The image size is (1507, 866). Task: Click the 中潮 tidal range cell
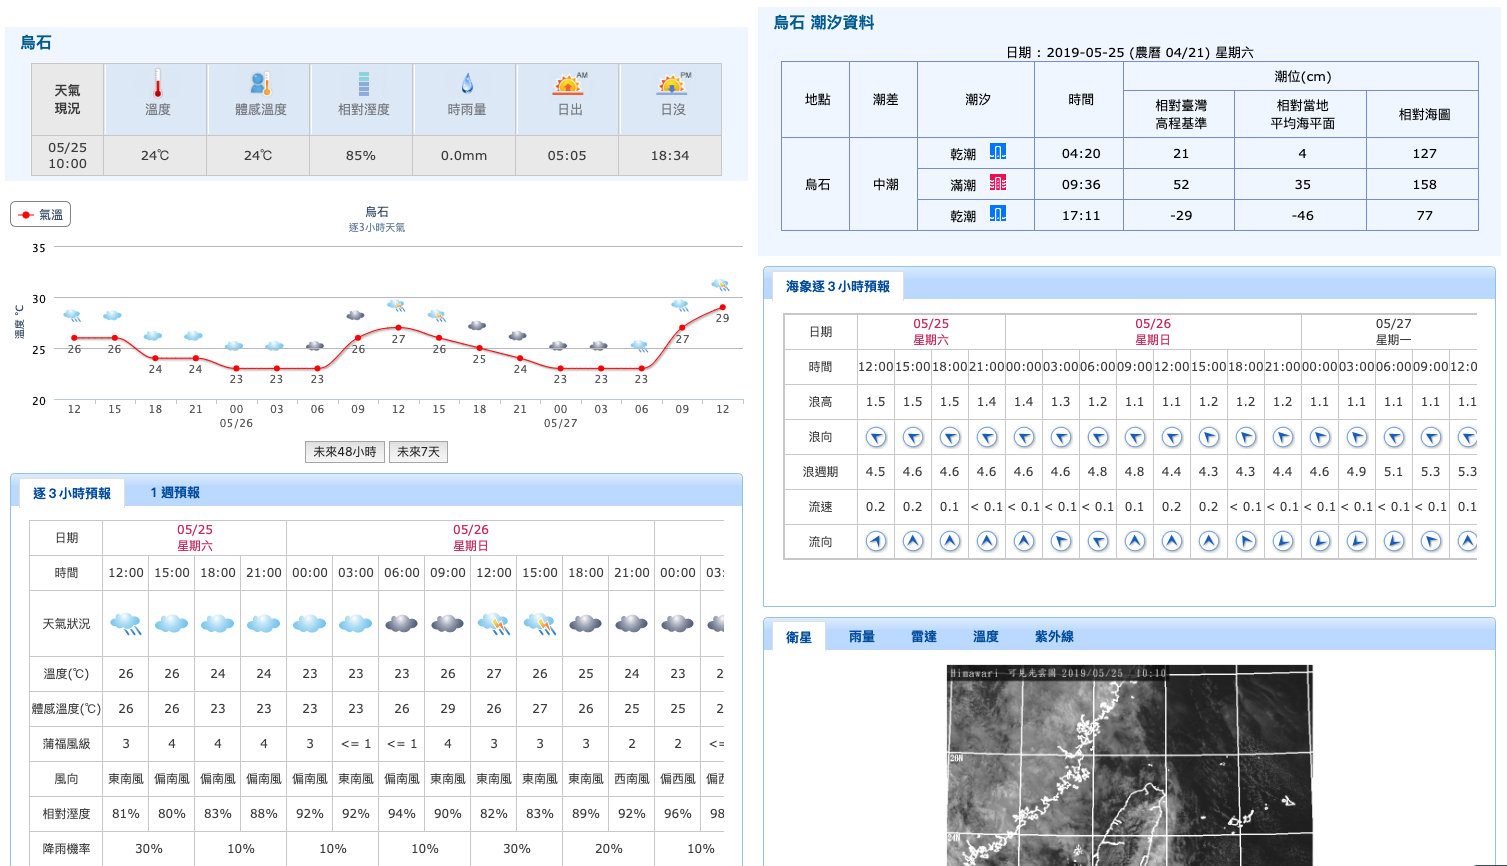[886, 184]
